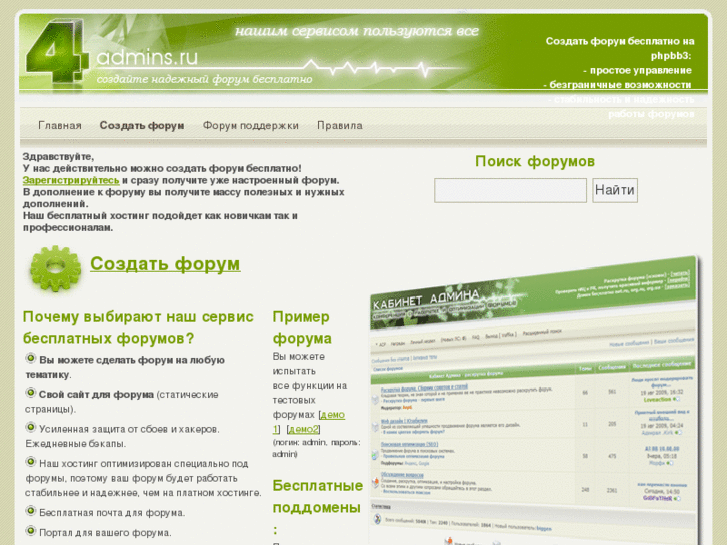
Task: Click the green 4admins.ru logo
Action: click(x=56, y=52)
